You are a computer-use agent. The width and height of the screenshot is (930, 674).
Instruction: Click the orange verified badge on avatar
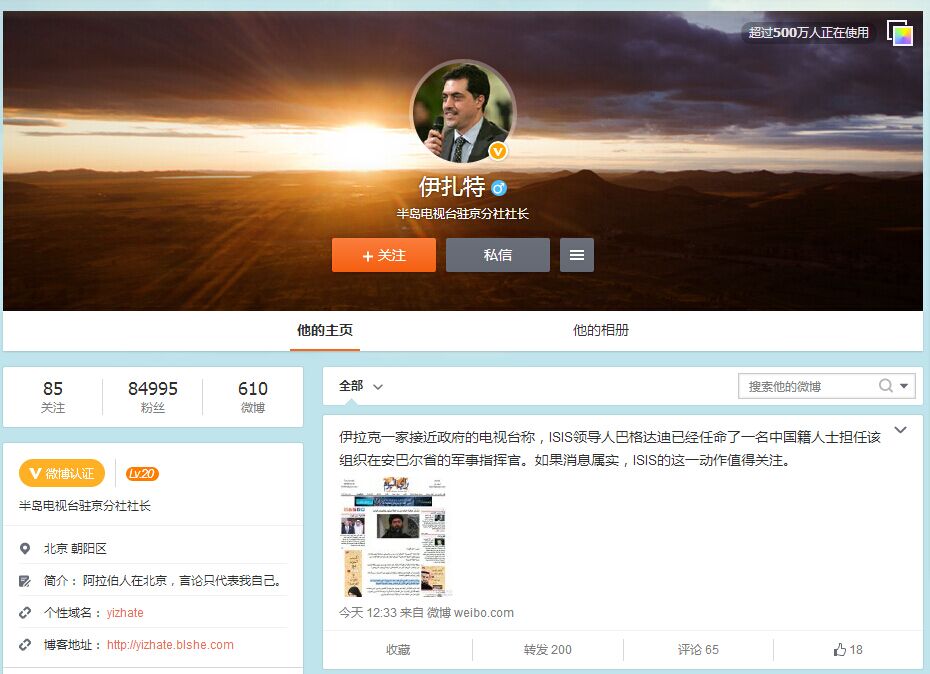pos(498,152)
